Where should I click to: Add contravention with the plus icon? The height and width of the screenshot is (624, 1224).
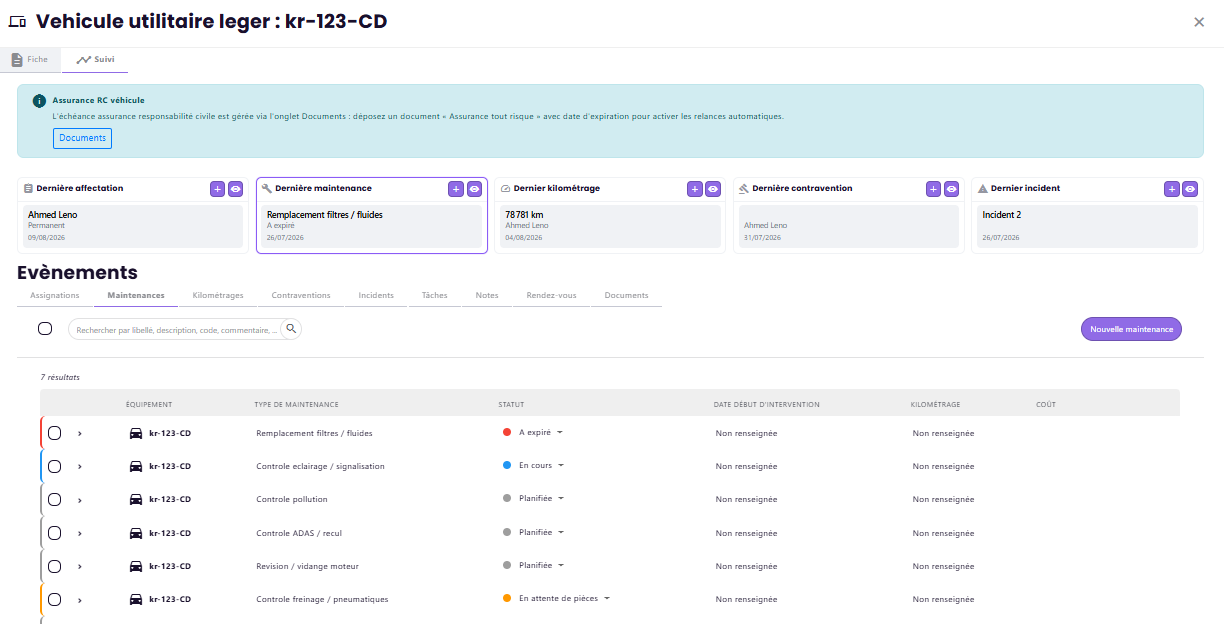click(x=933, y=189)
